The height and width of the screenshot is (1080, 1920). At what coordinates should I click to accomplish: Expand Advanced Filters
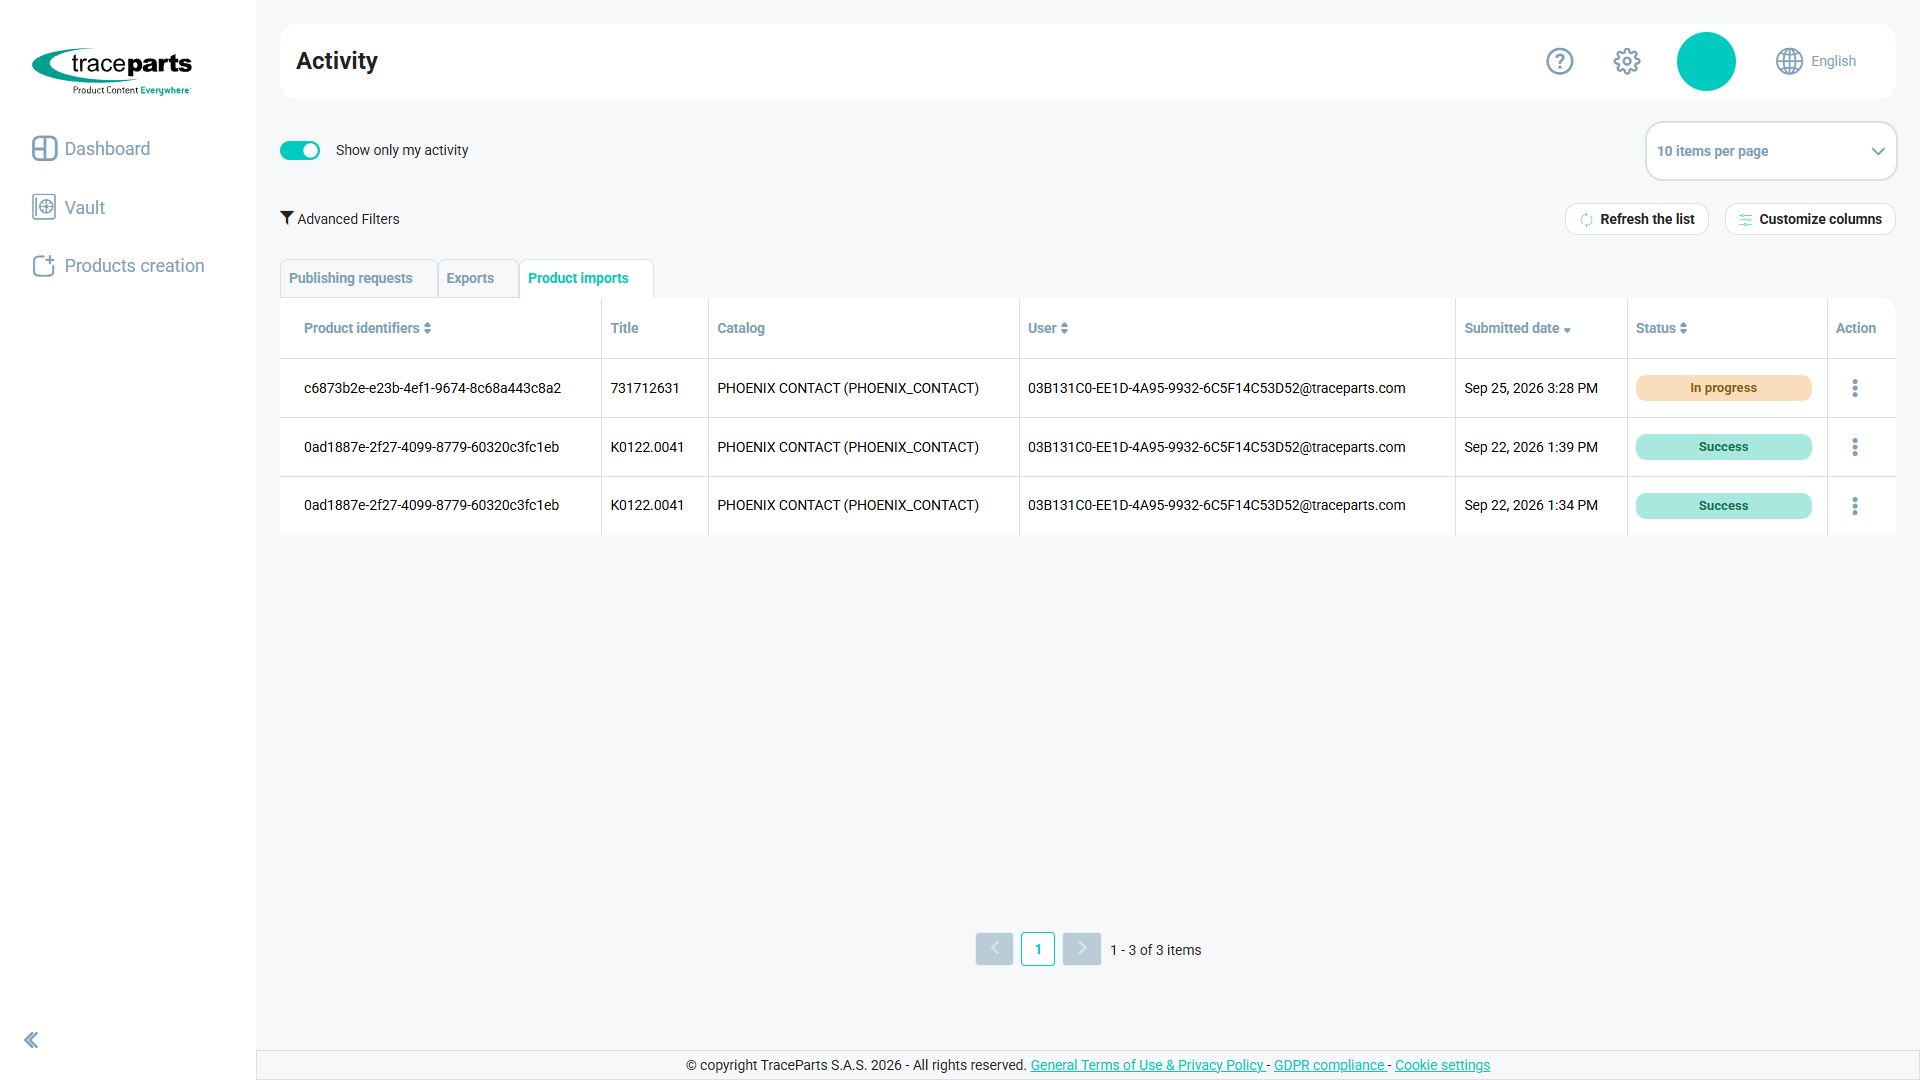click(340, 219)
